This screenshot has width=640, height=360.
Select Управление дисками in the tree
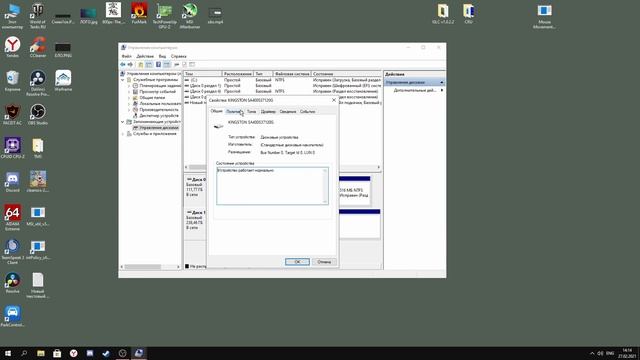pos(159,128)
